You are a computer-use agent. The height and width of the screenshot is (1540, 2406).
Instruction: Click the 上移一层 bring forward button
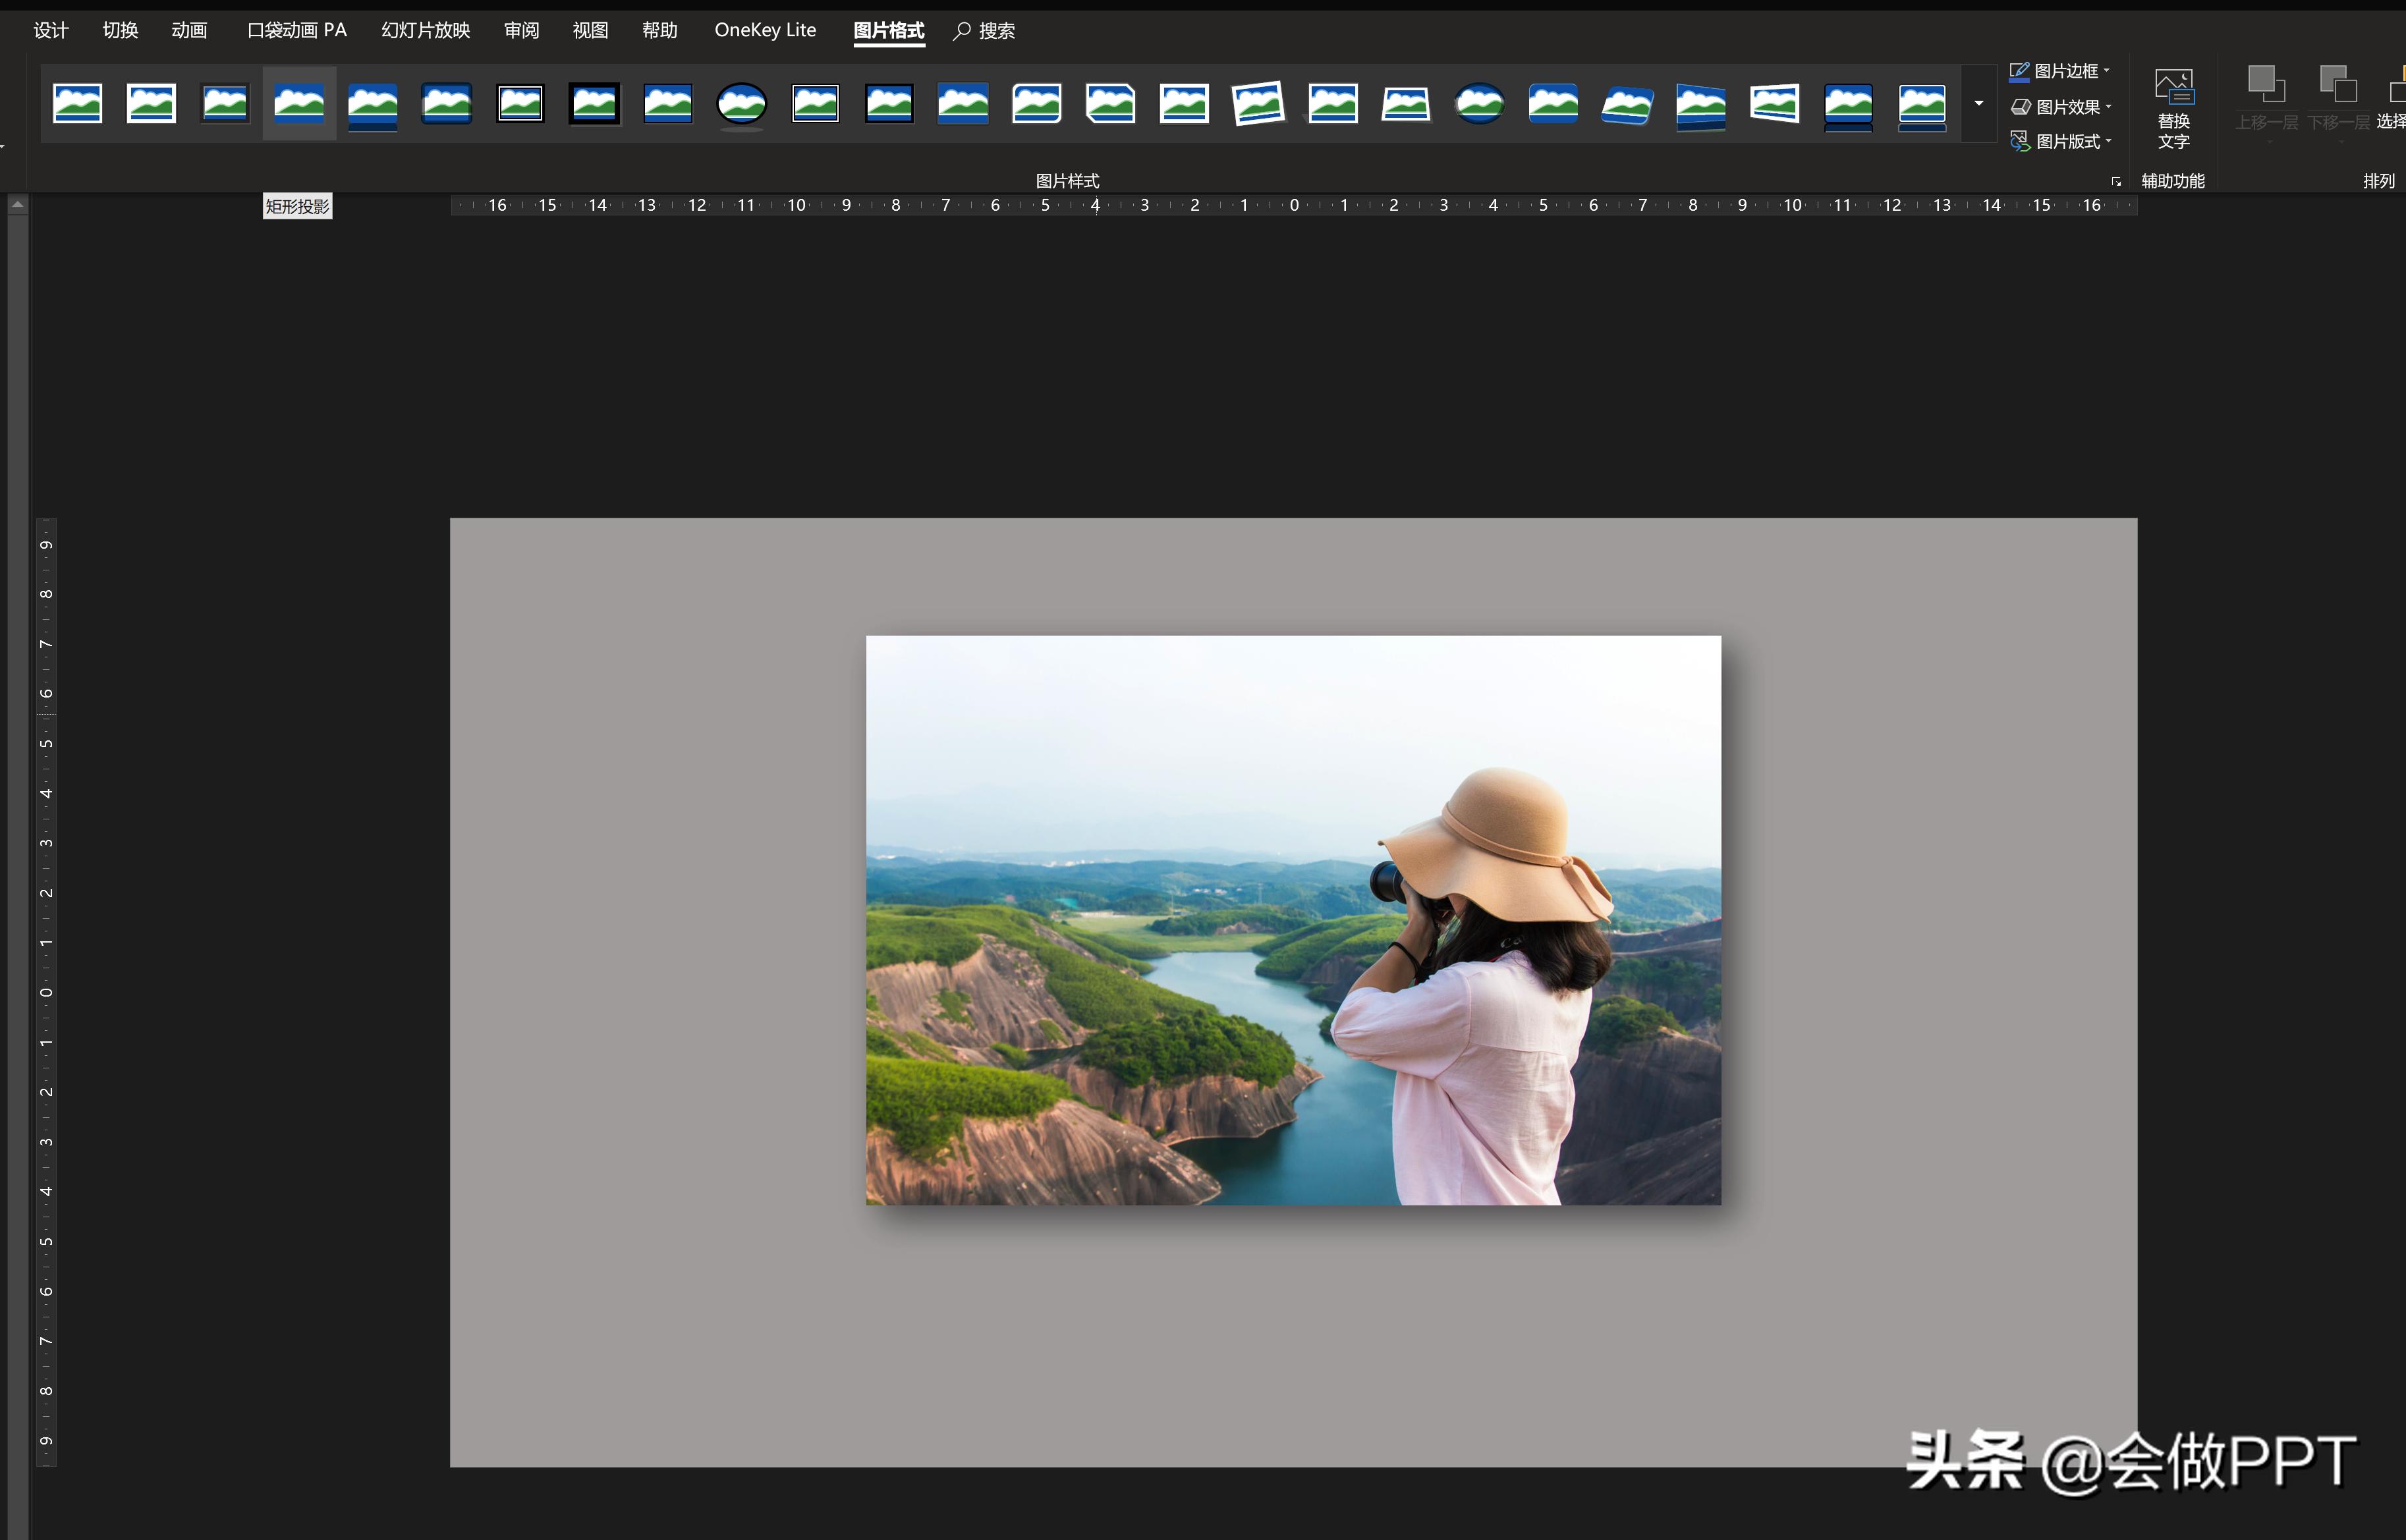(2266, 100)
